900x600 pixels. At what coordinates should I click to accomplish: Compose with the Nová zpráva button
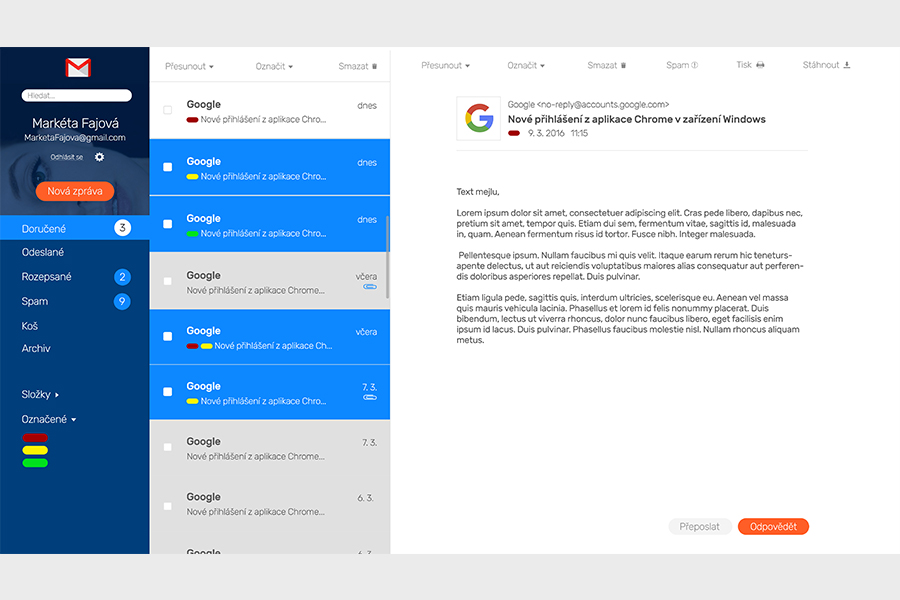point(75,192)
